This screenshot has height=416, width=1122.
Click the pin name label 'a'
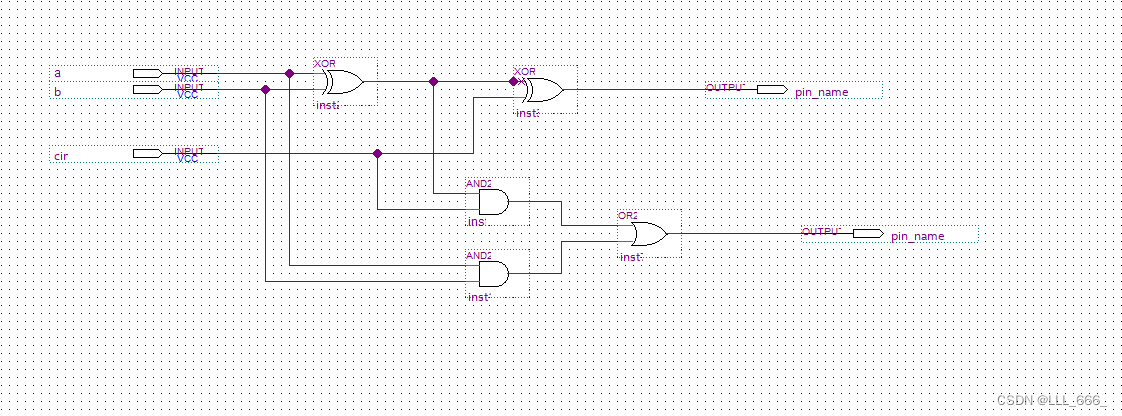(x=58, y=73)
